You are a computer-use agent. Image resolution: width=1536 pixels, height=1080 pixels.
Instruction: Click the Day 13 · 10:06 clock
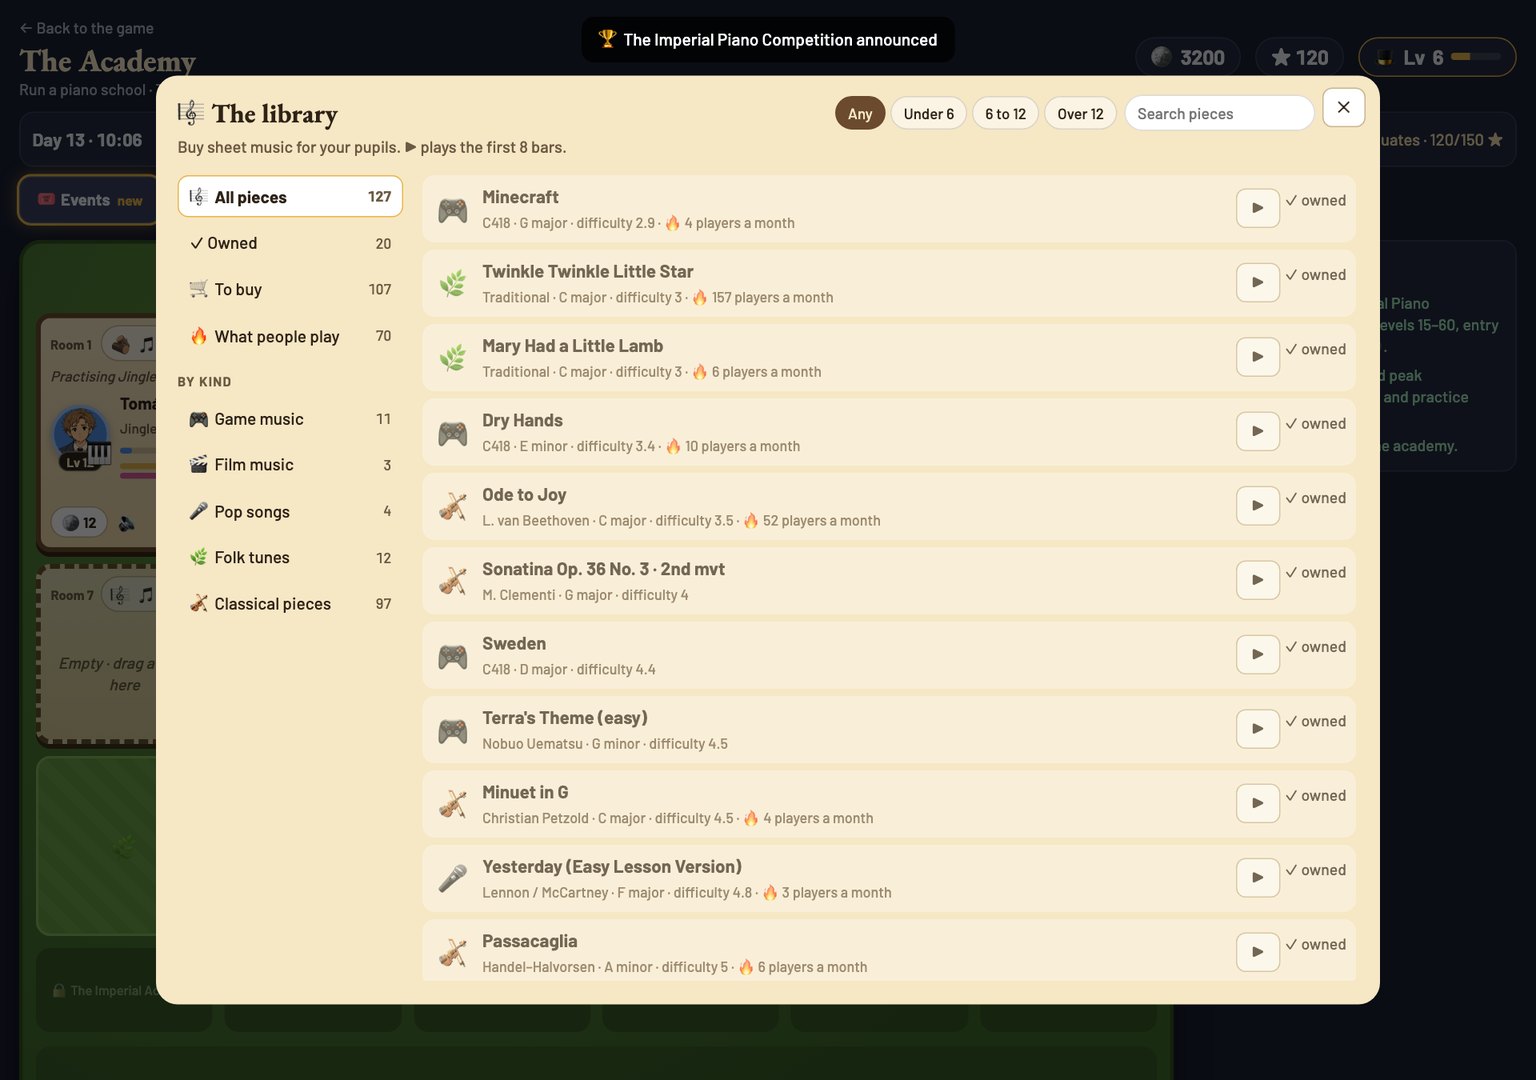pyautogui.click(x=87, y=140)
